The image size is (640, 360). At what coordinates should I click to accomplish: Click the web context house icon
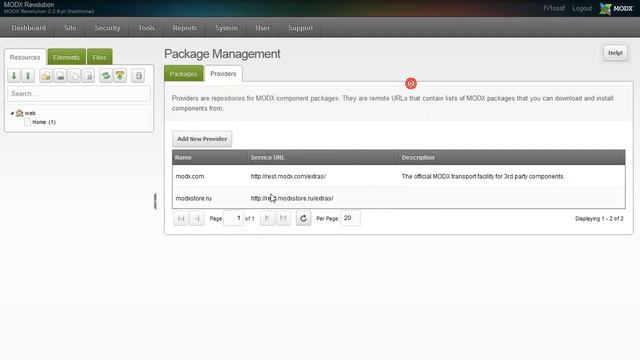point(19,113)
